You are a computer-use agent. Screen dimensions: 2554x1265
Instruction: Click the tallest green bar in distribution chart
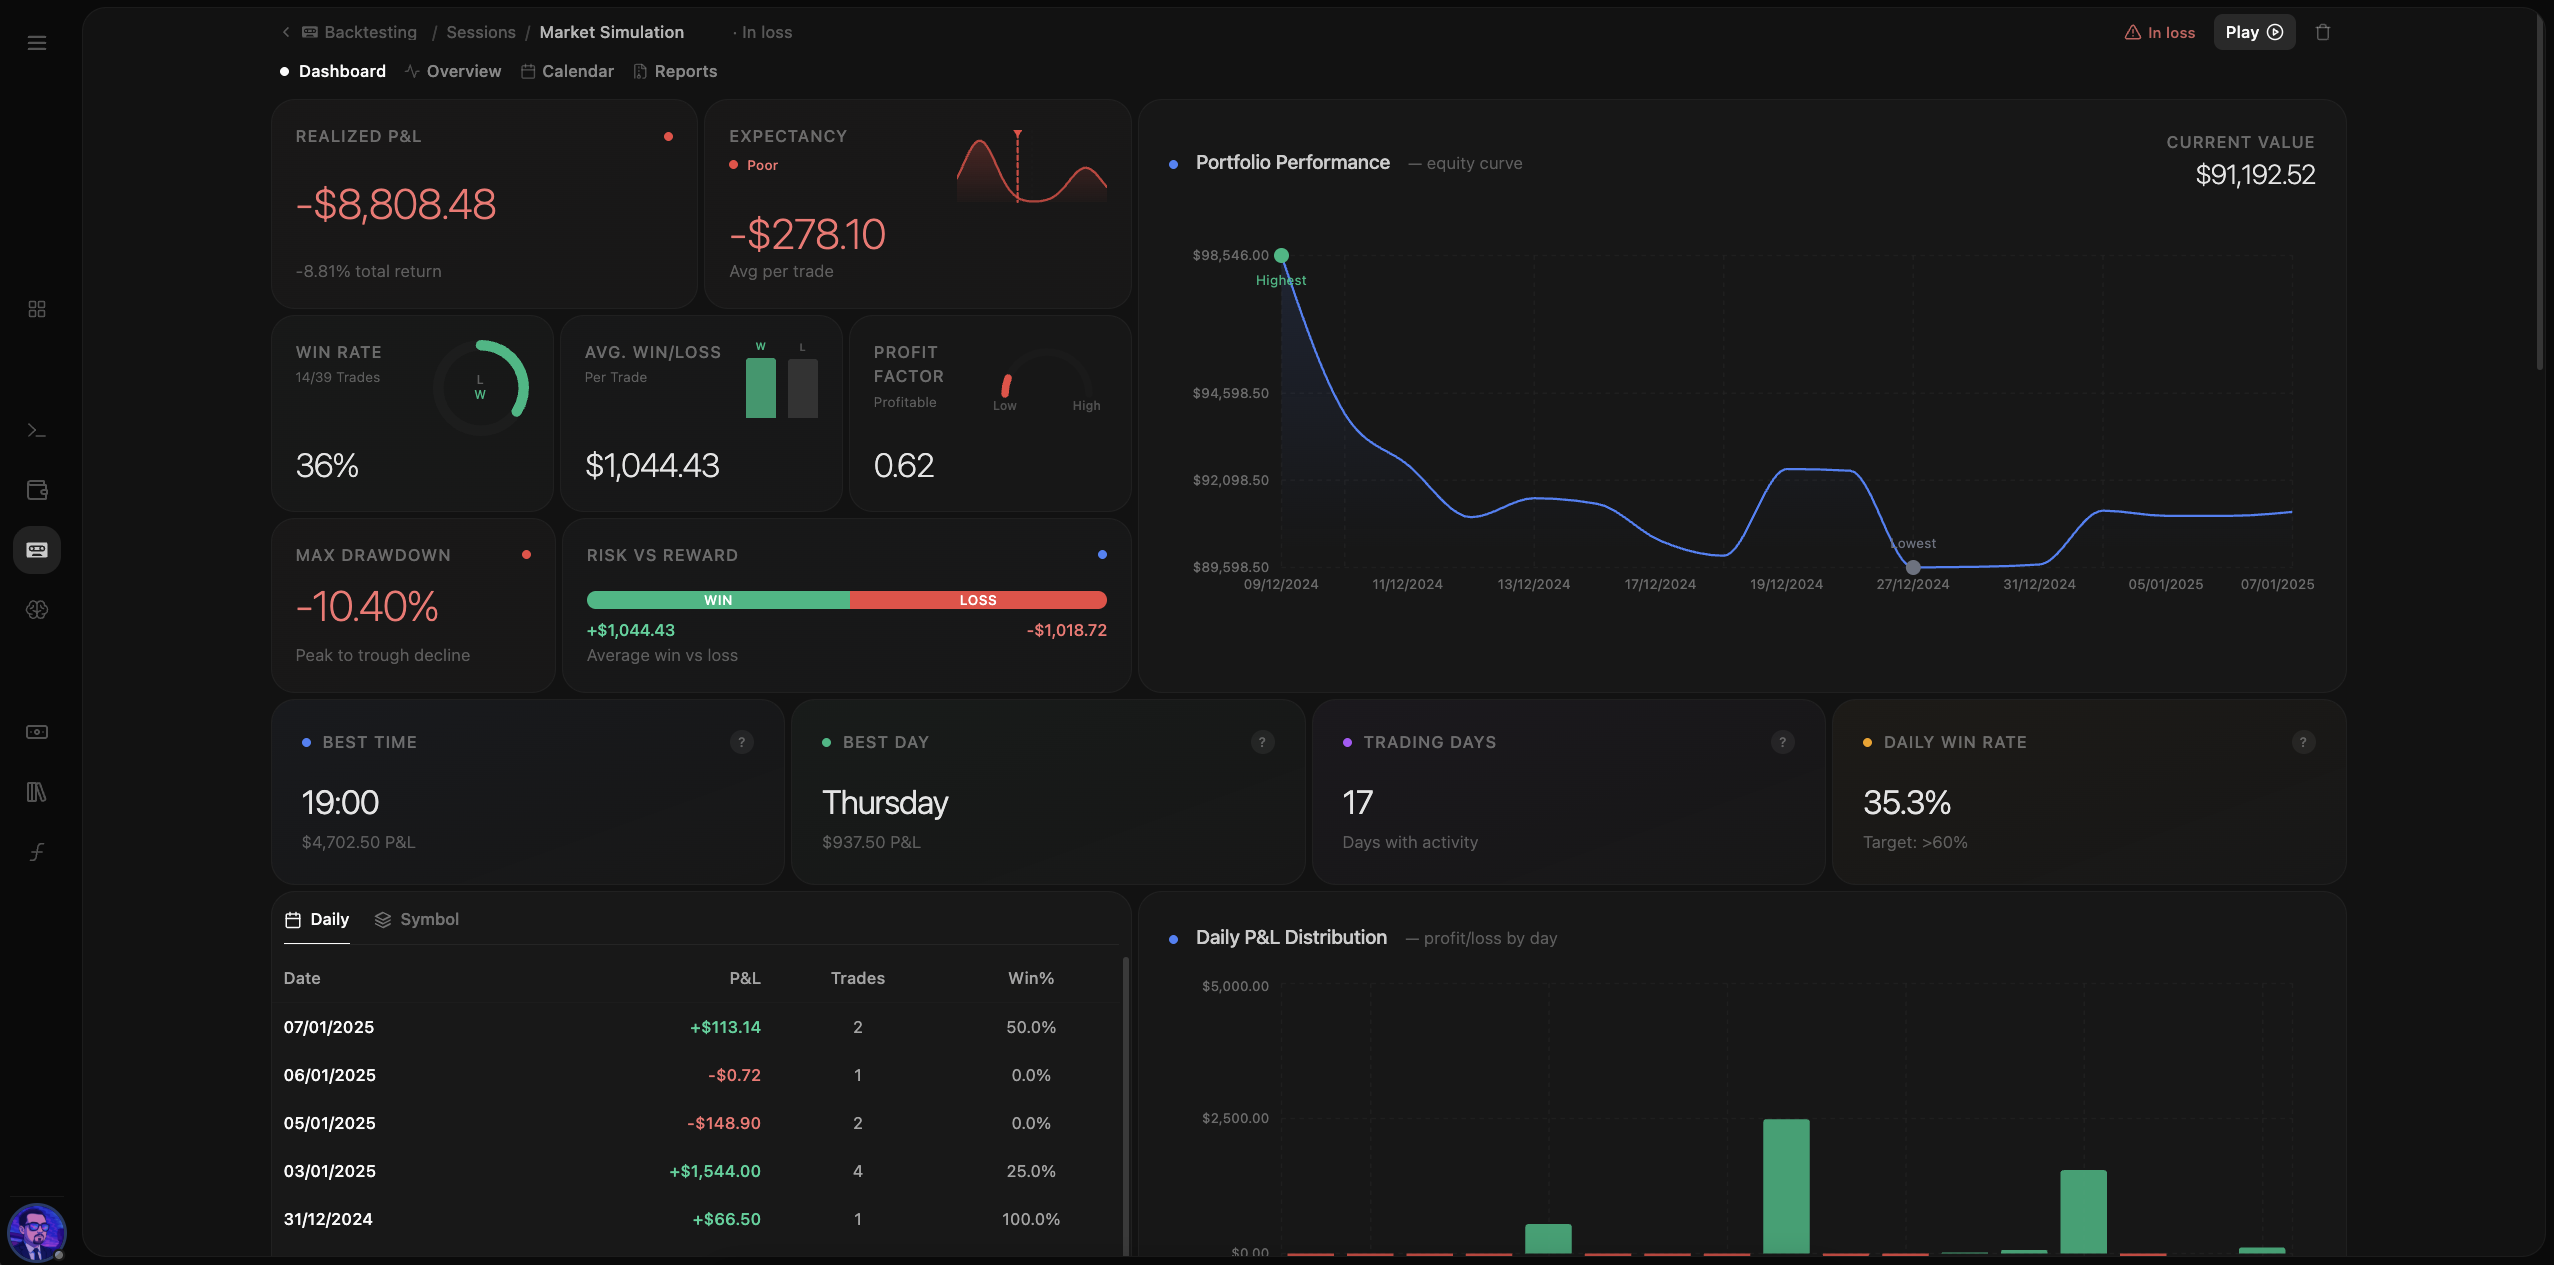tap(1786, 1186)
